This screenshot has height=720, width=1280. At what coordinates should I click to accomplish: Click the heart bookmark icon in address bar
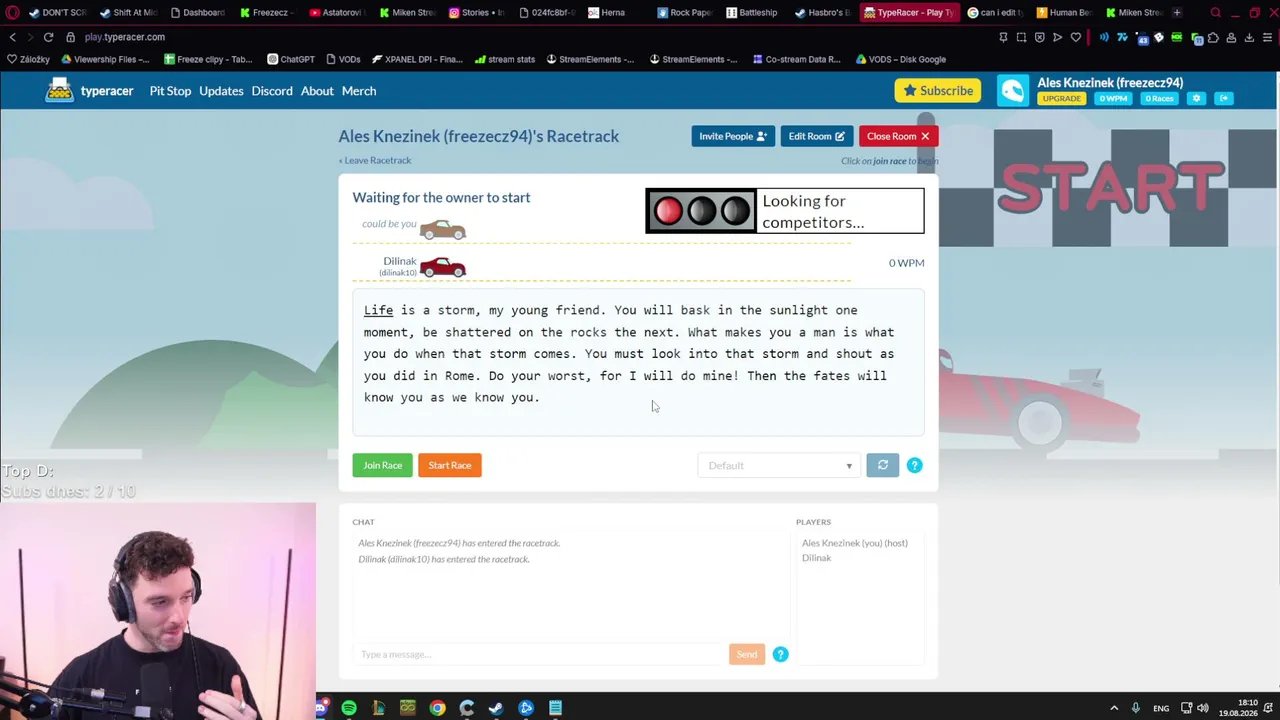[x=1076, y=37]
